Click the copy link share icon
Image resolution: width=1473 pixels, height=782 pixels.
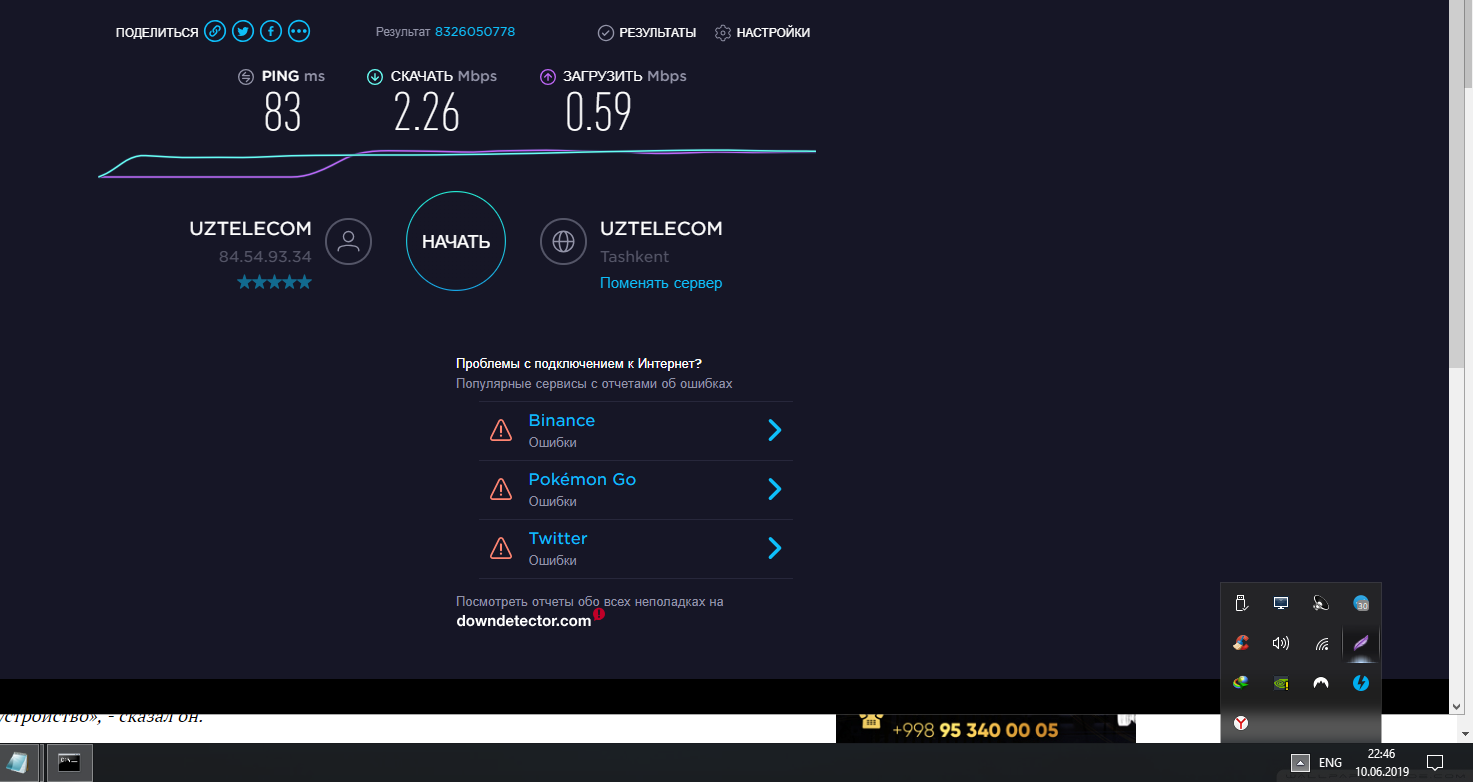[215, 32]
